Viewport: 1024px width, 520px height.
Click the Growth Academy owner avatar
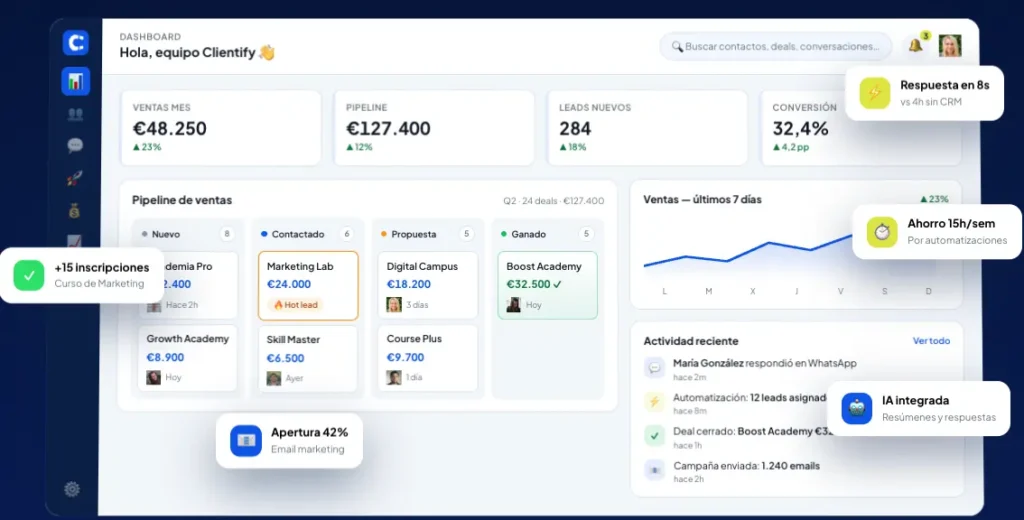click(x=153, y=378)
